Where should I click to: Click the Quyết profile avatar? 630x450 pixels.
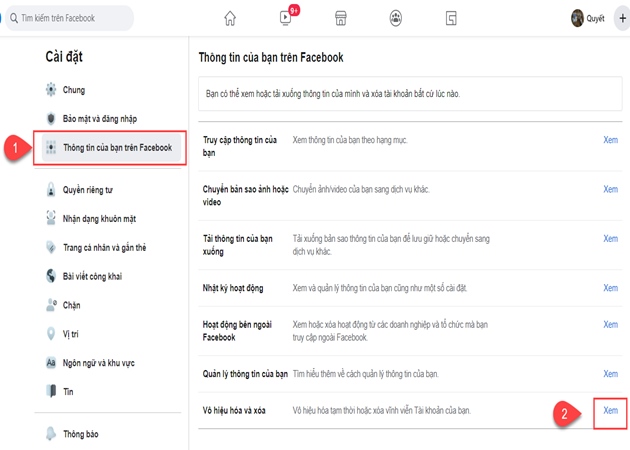(x=577, y=18)
